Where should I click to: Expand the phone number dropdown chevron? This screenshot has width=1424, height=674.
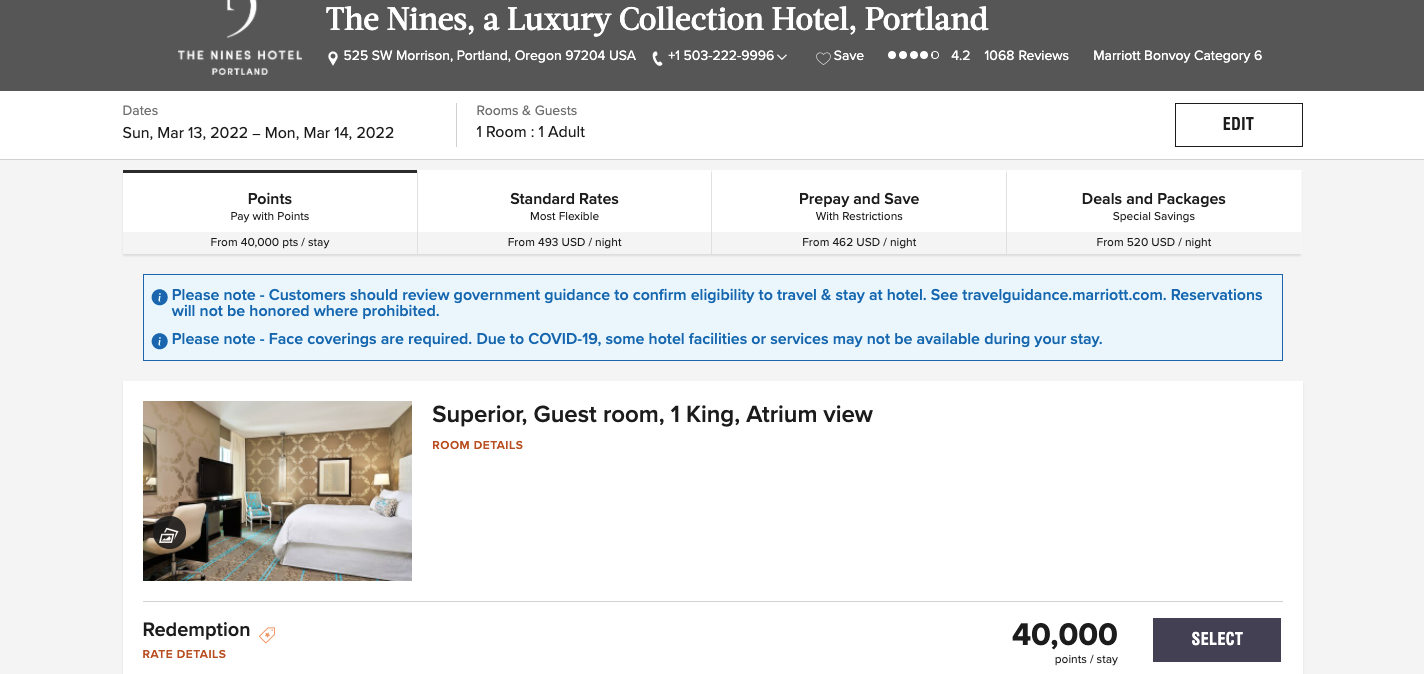[782, 57]
